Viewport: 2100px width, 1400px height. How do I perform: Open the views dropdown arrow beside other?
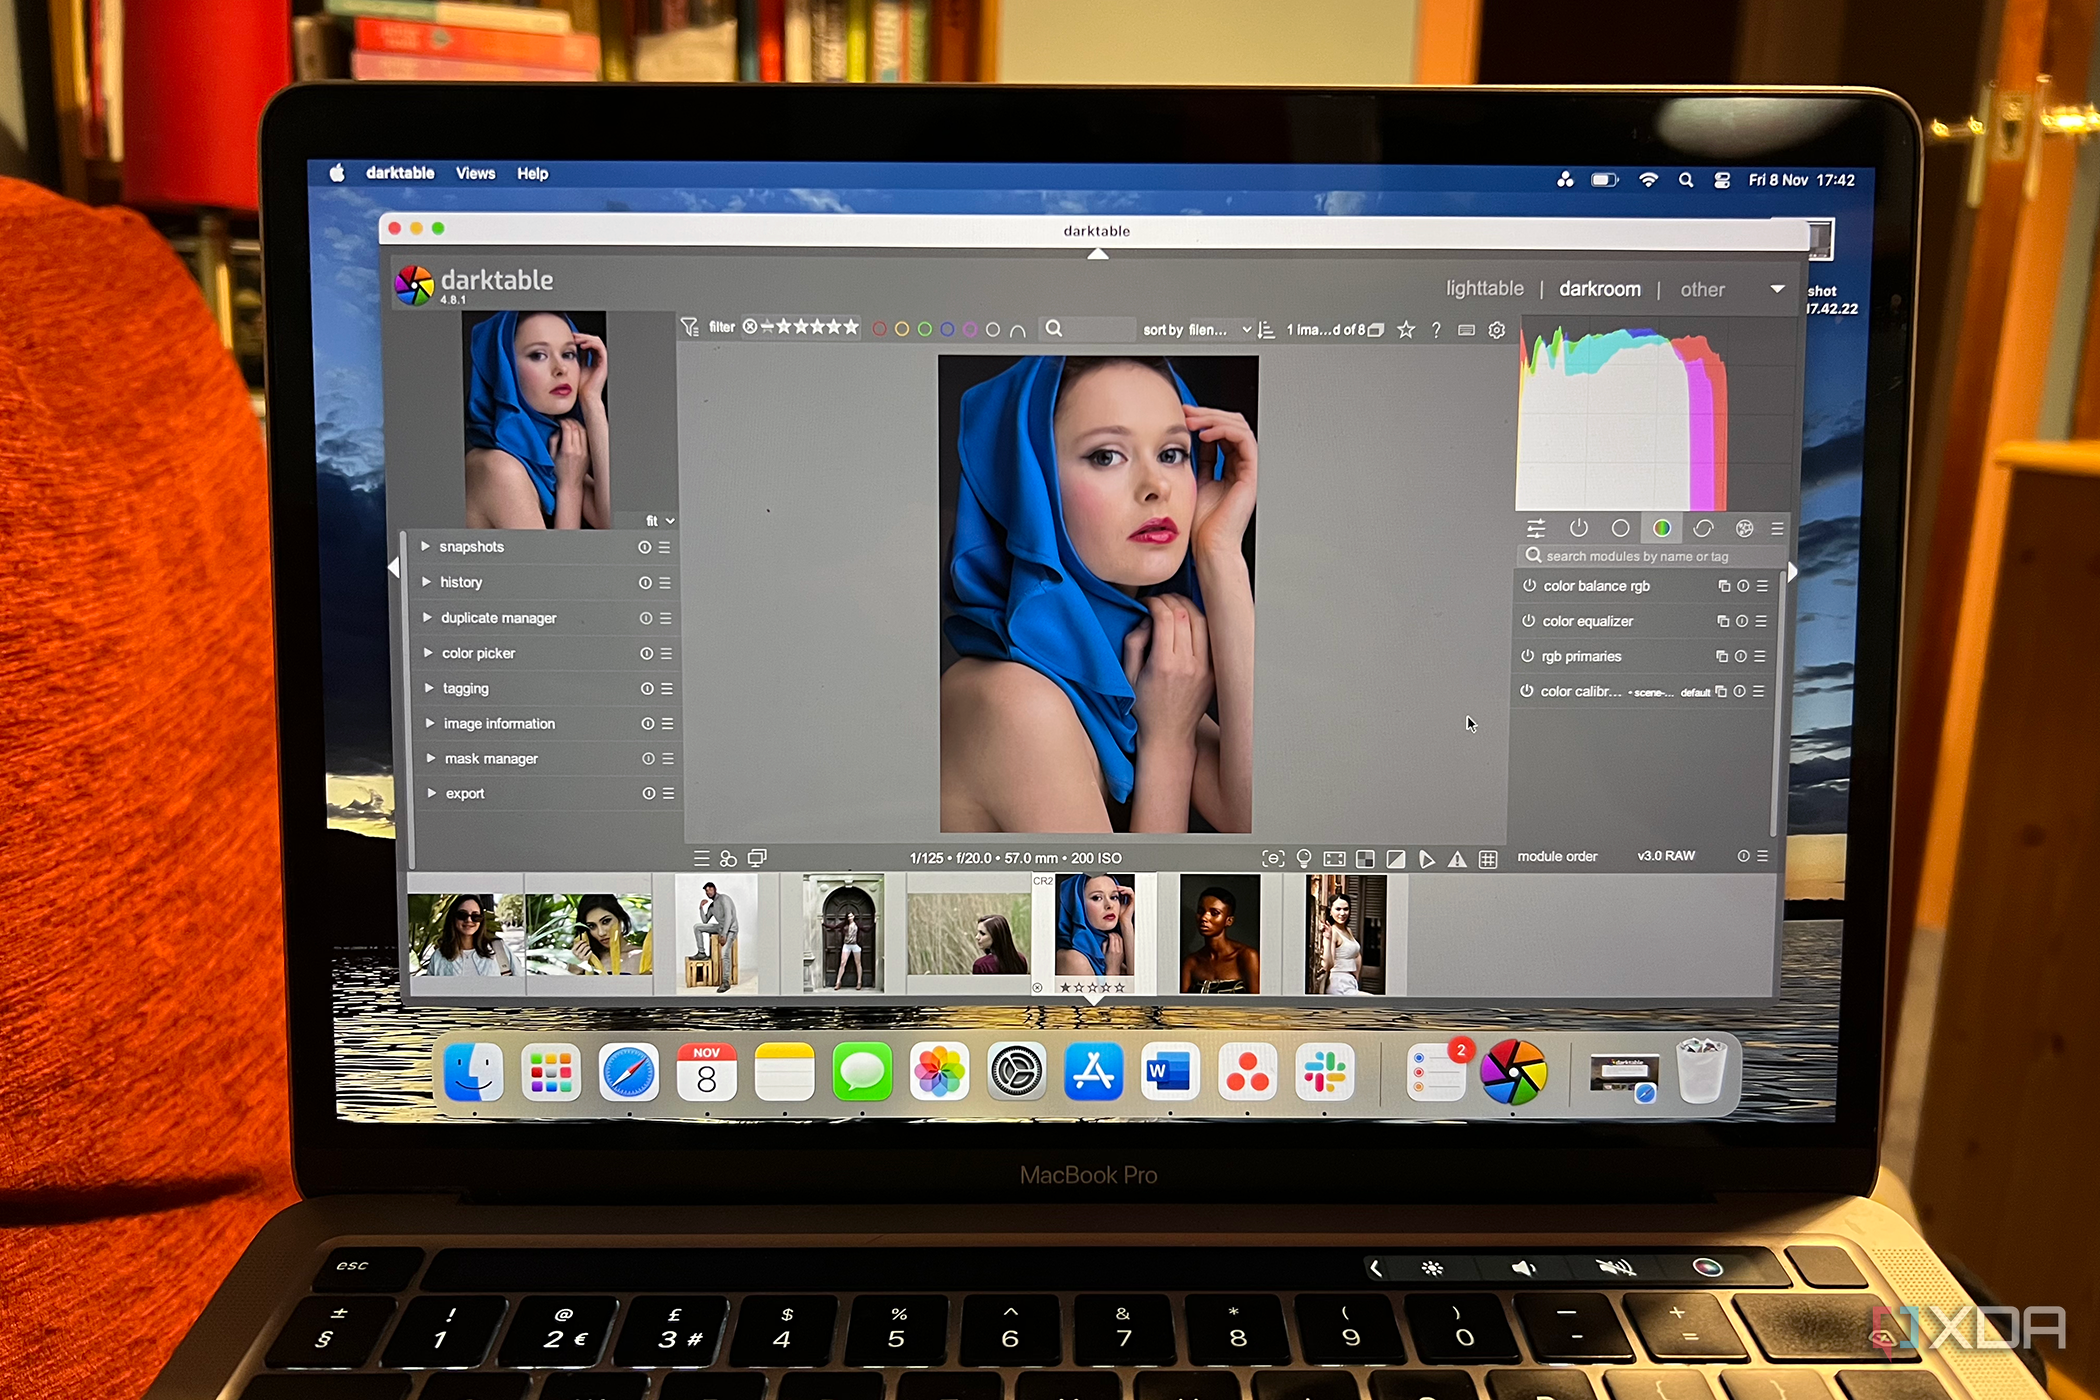(x=1777, y=289)
